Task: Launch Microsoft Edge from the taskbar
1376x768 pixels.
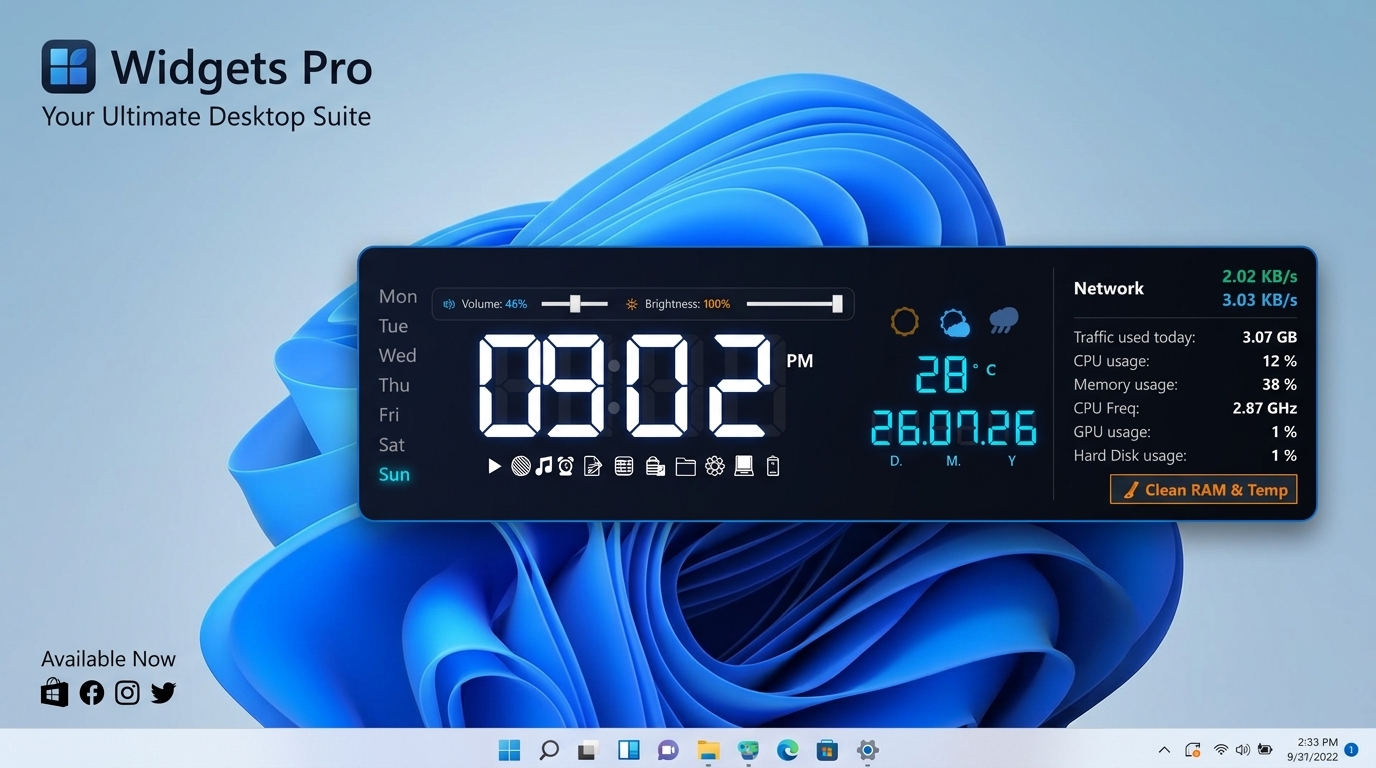Action: point(788,750)
